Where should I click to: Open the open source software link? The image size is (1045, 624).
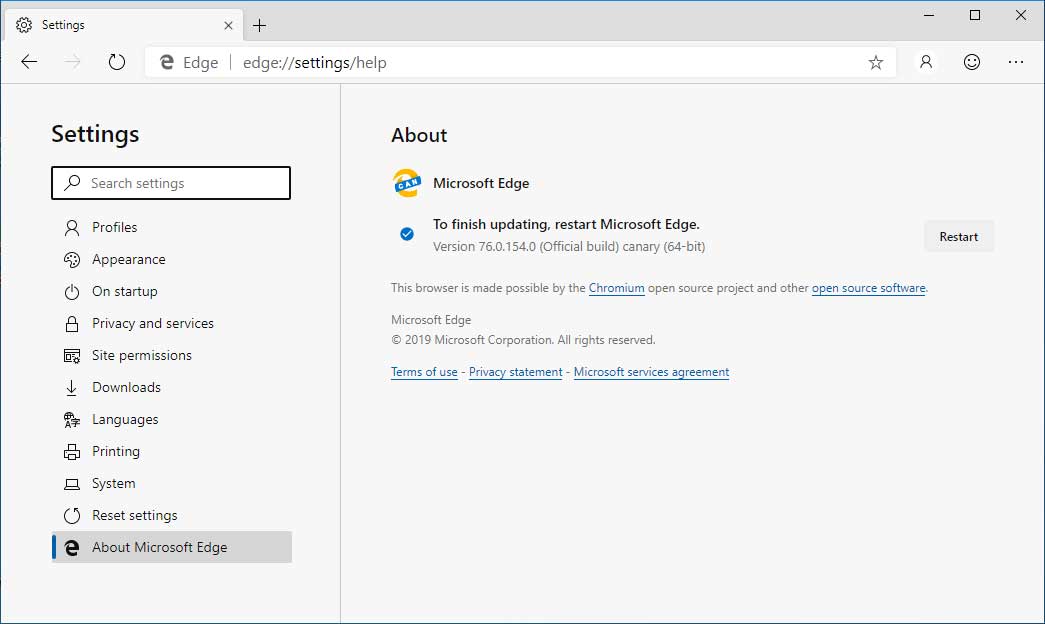tap(868, 288)
